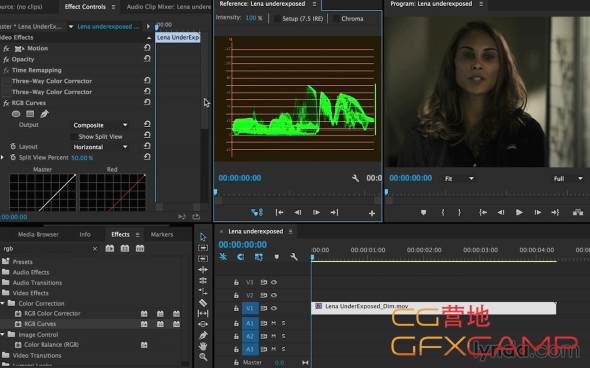Collapse the Color Correction folder
The image size is (590, 368).
(2, 303)
